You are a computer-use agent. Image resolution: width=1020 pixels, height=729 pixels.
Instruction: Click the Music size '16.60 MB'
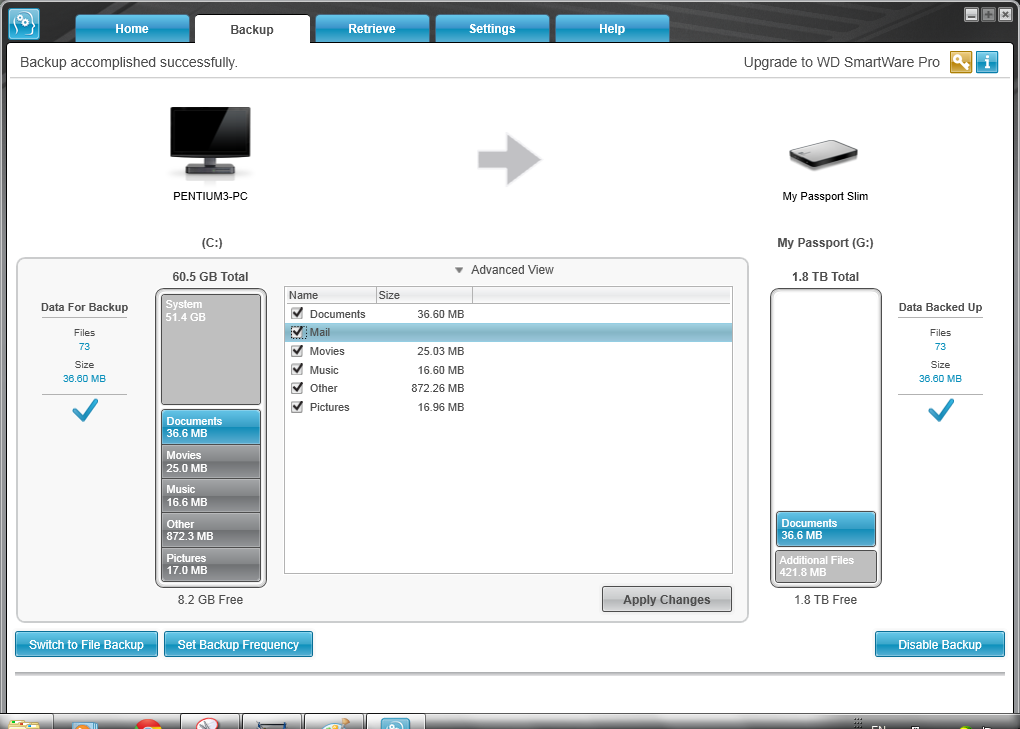coord(440,370)
